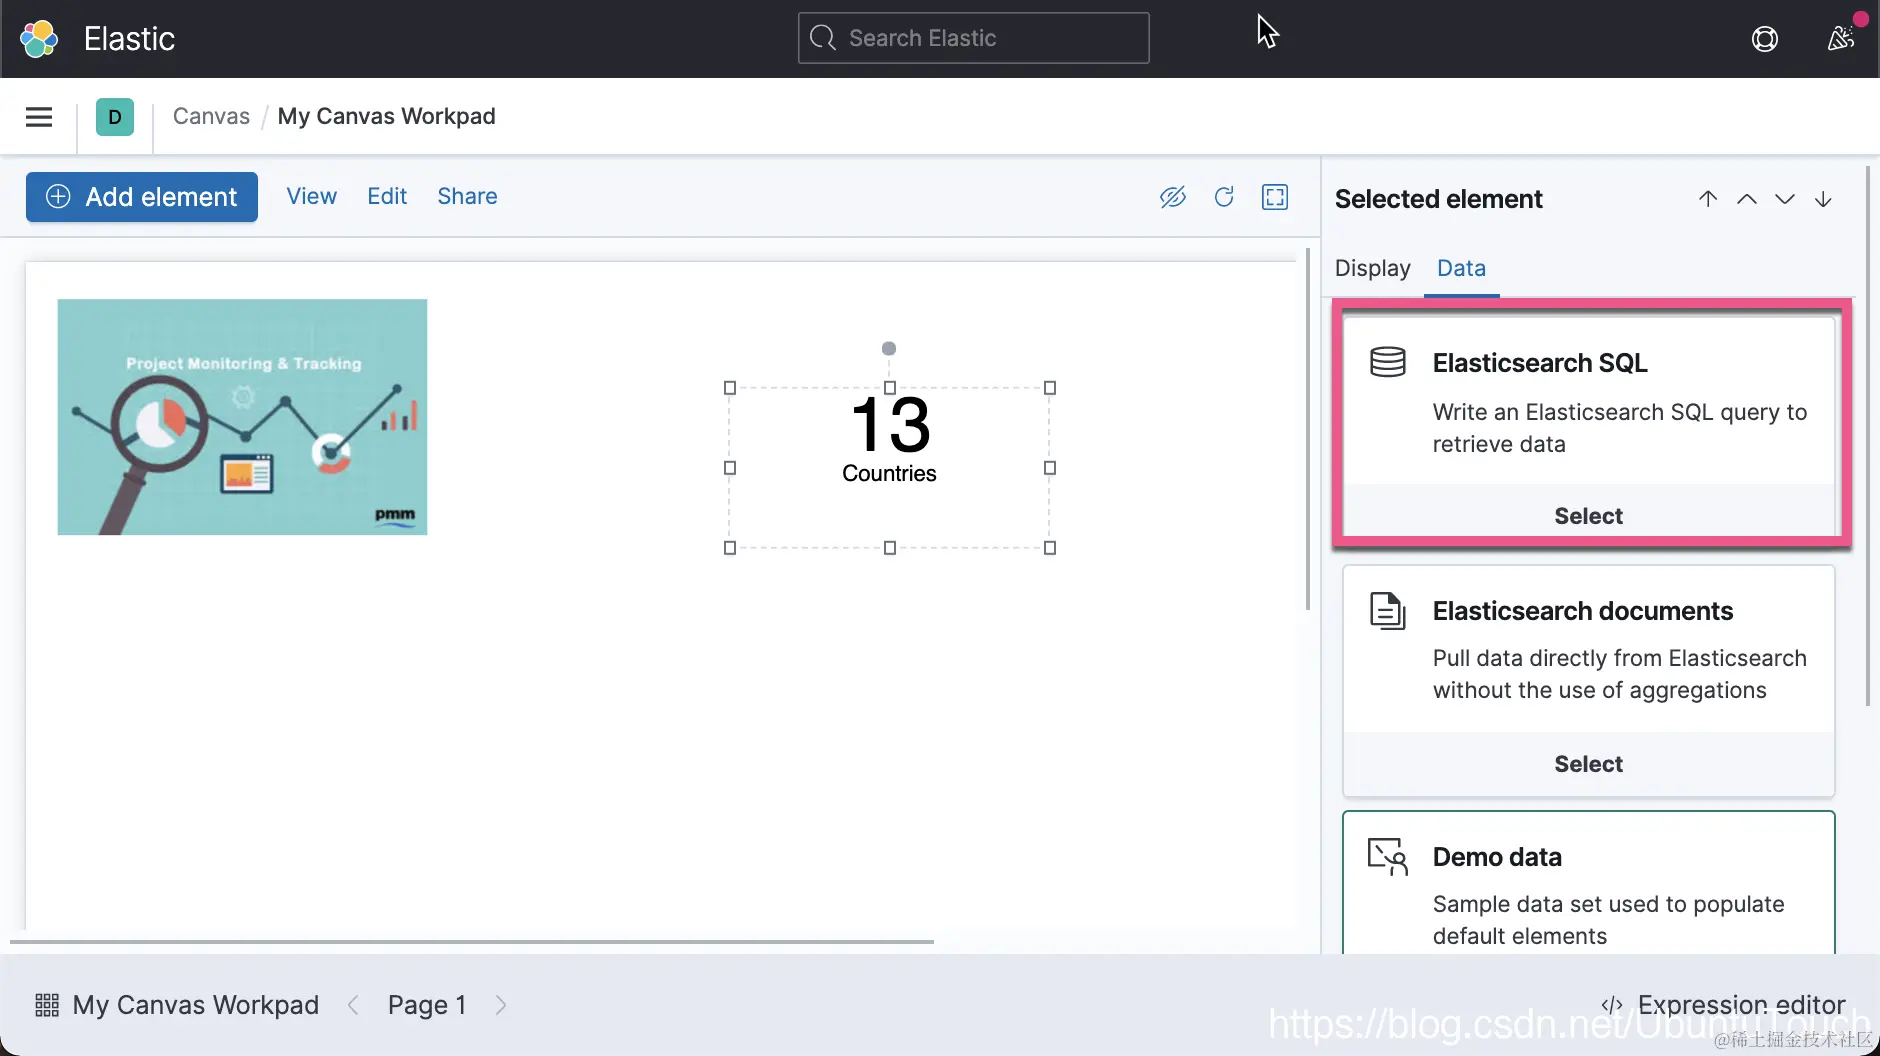Go to next page chevron
Image resolution: width=1880 pixels, height=1056 pixels.
(501, 1005)
